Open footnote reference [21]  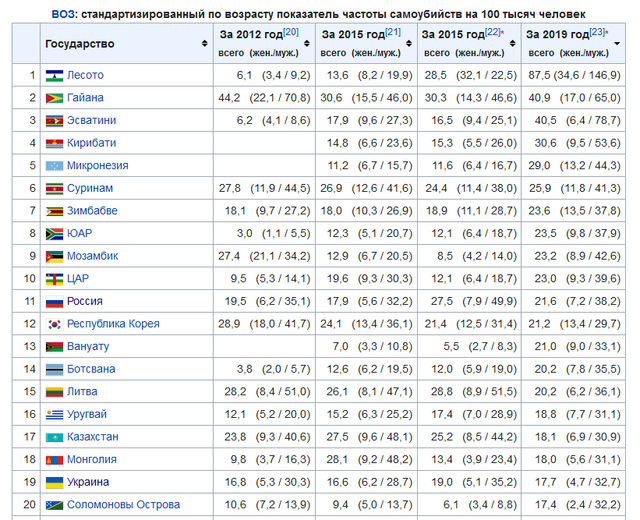coord(393,32)
